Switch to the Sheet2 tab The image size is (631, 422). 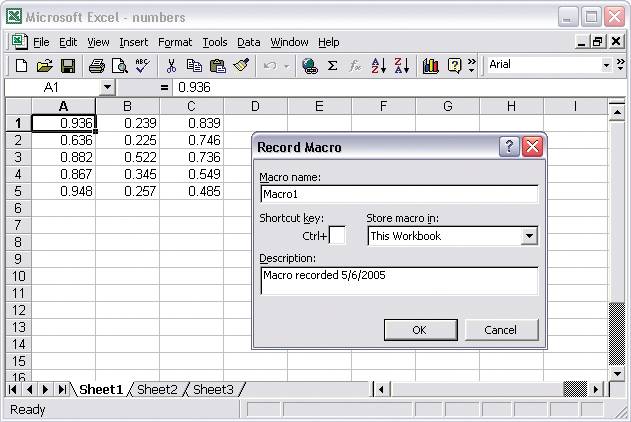[157, 390]
